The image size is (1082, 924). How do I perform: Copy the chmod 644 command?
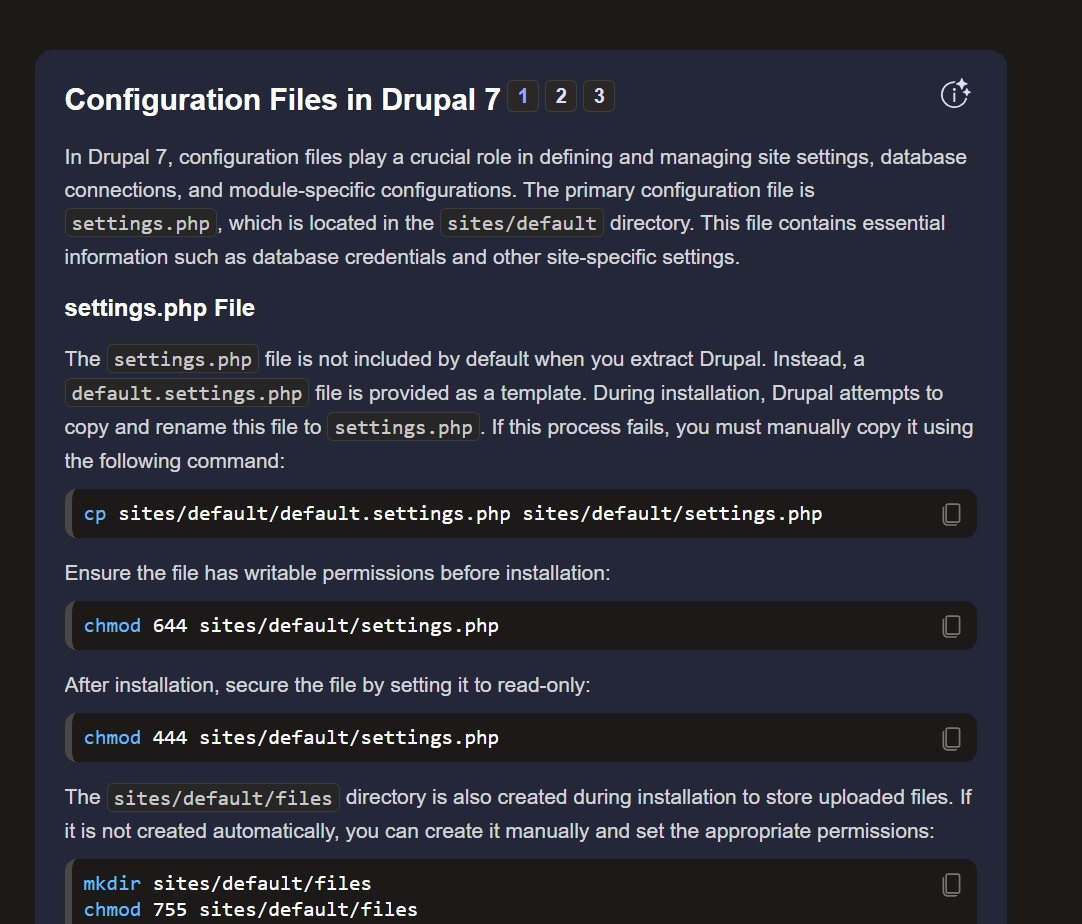pyautogui.click(x=952, y=626)
